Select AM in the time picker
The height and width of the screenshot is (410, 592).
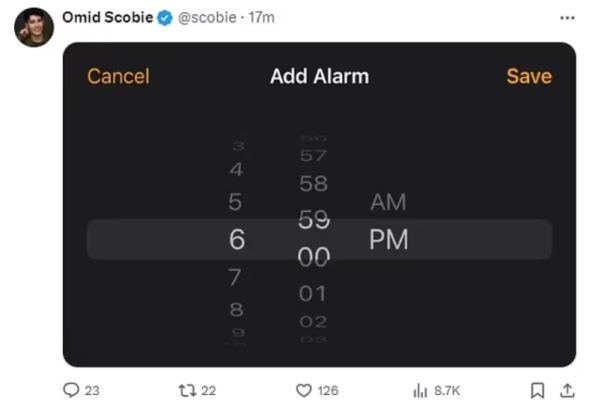(x=388, y=202)
